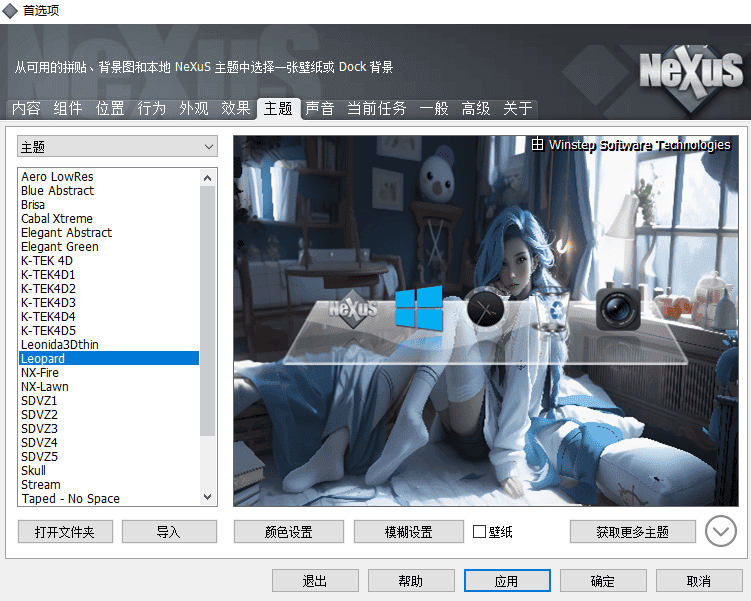751x601 pixels.
Task: Click the 获取更多主题 button
Action: pos(633,532)
